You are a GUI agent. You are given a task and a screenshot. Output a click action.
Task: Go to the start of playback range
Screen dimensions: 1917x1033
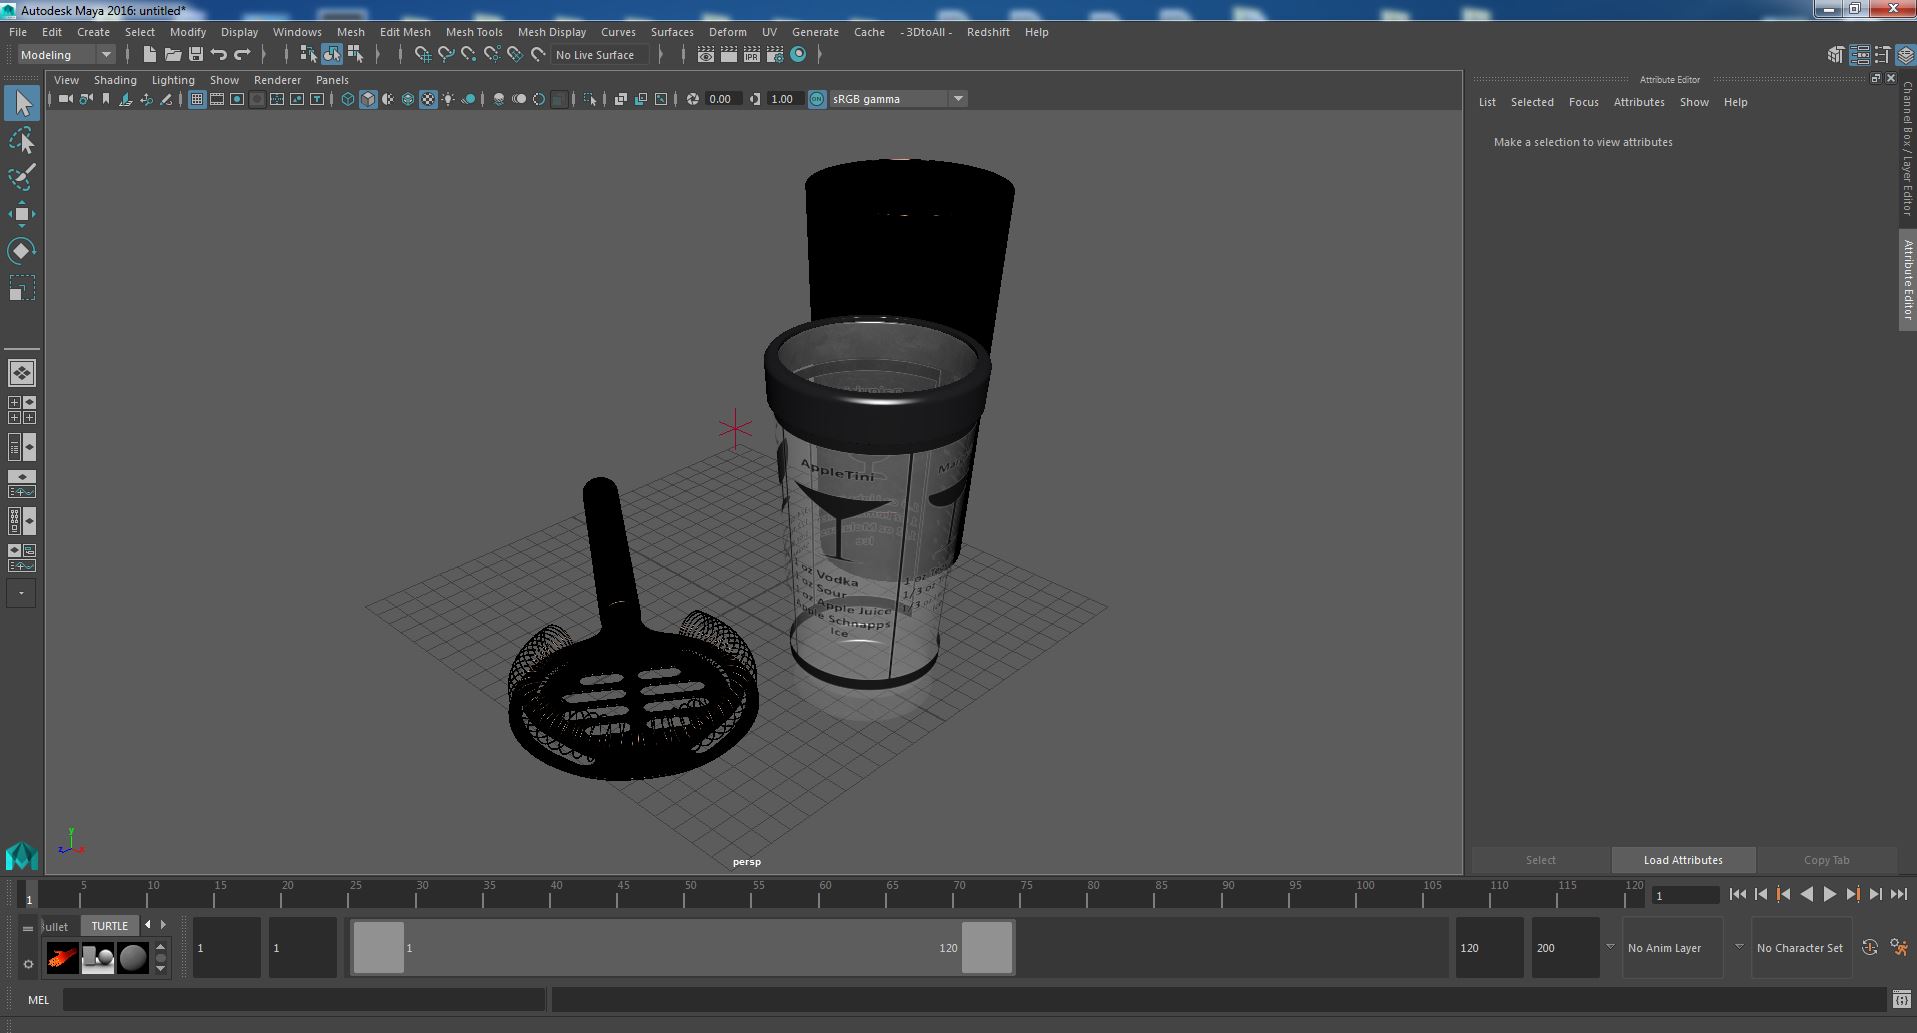click(1737, 895)
